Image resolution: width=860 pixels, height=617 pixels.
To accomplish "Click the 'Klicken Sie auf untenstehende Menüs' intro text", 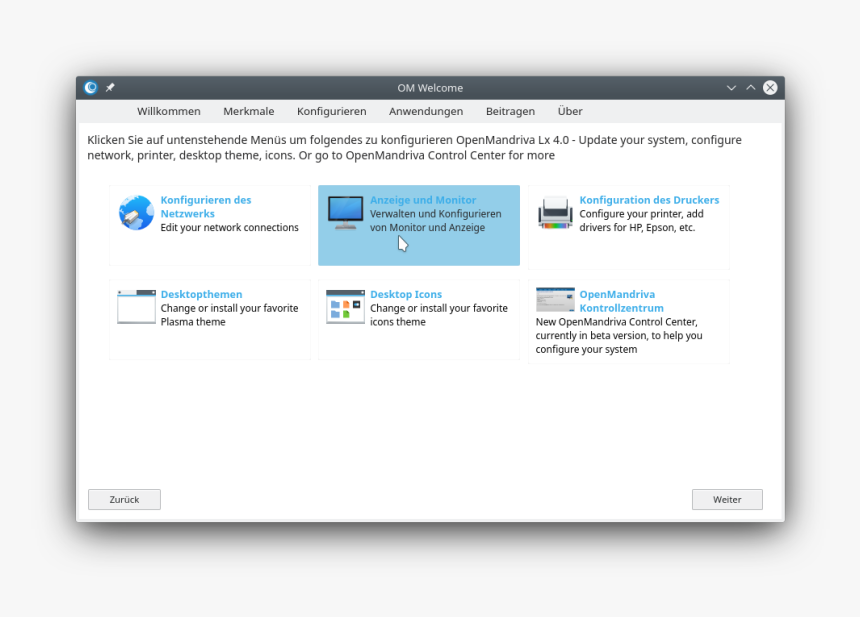I will 414,148.
